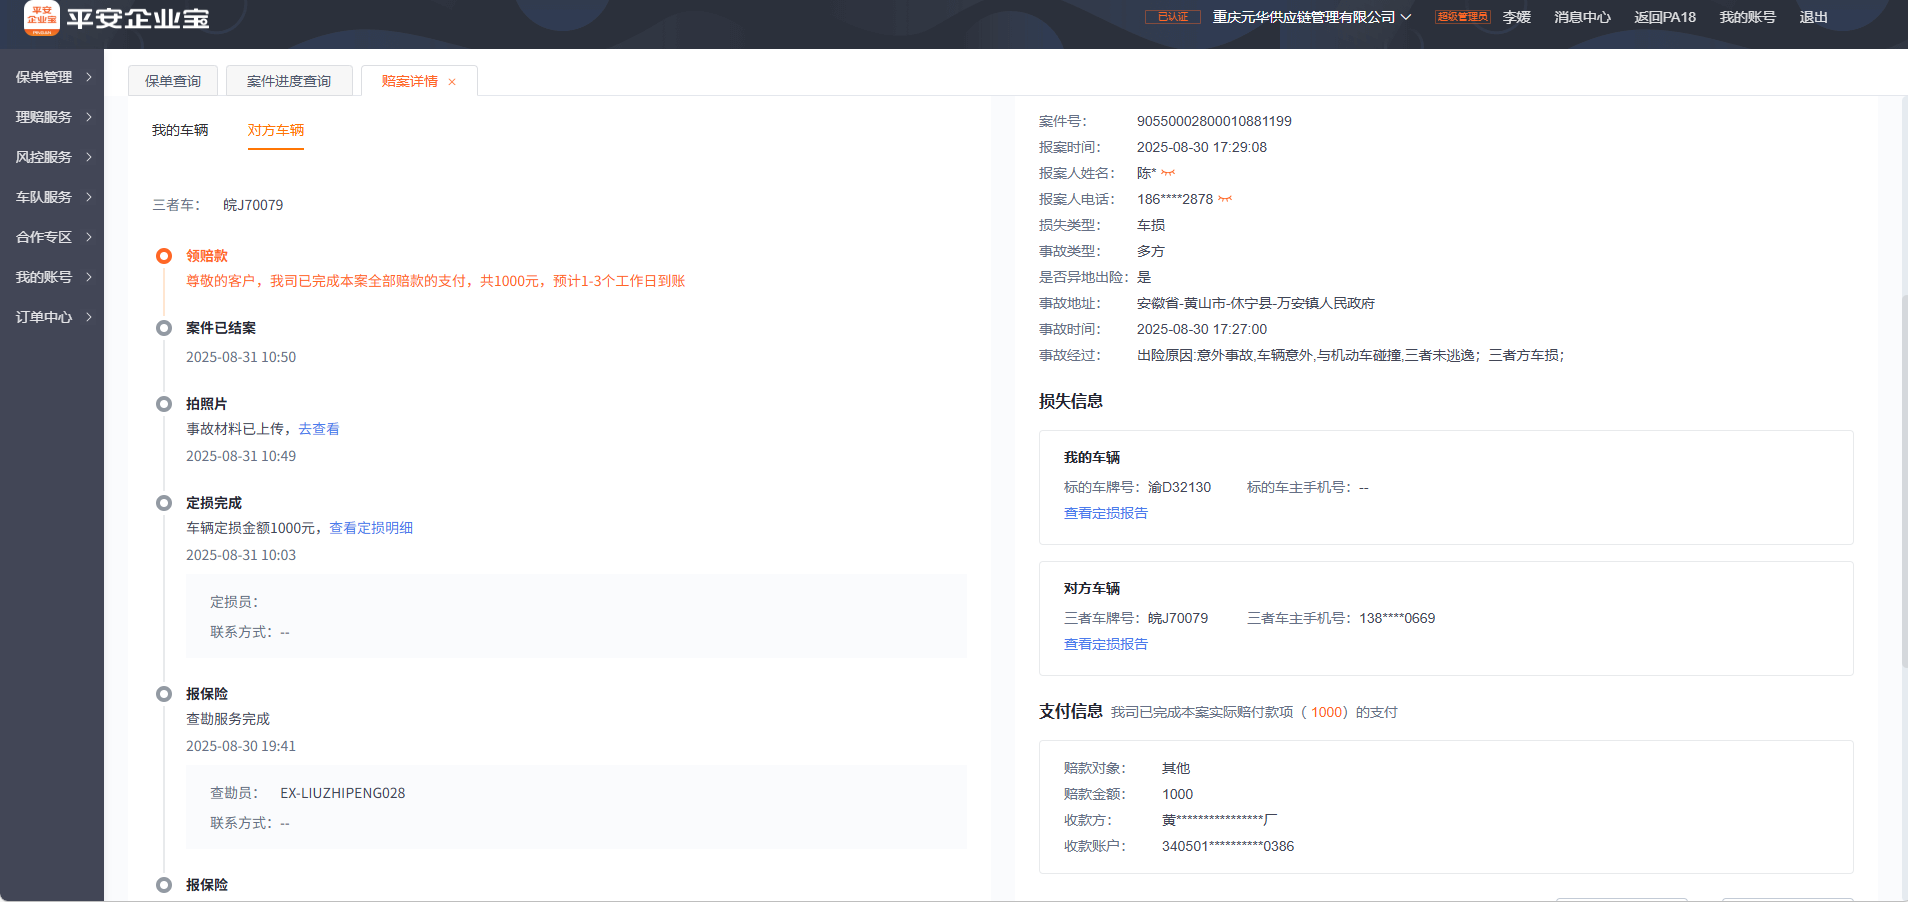Viewport: 1908px width, 902px height.
Task: Open the 案件进度查询 tab
Action: click(289, 81)
